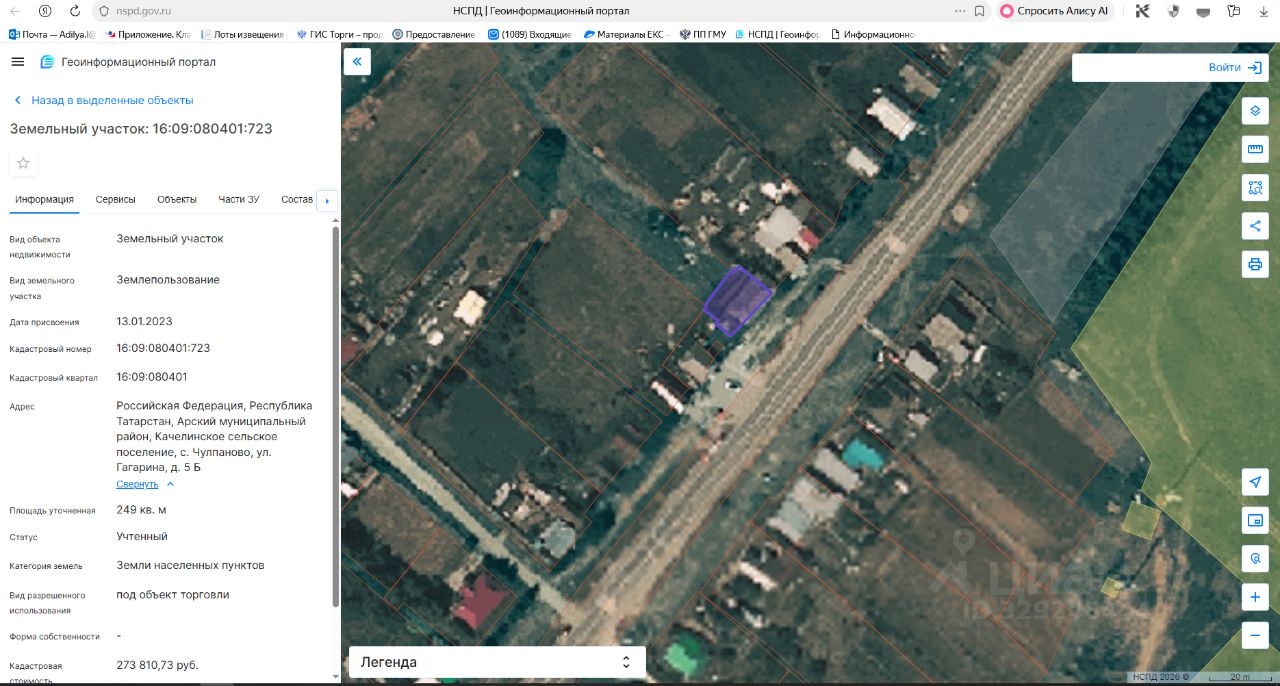Open the Почта bookmark

click(x=51, y=34)
